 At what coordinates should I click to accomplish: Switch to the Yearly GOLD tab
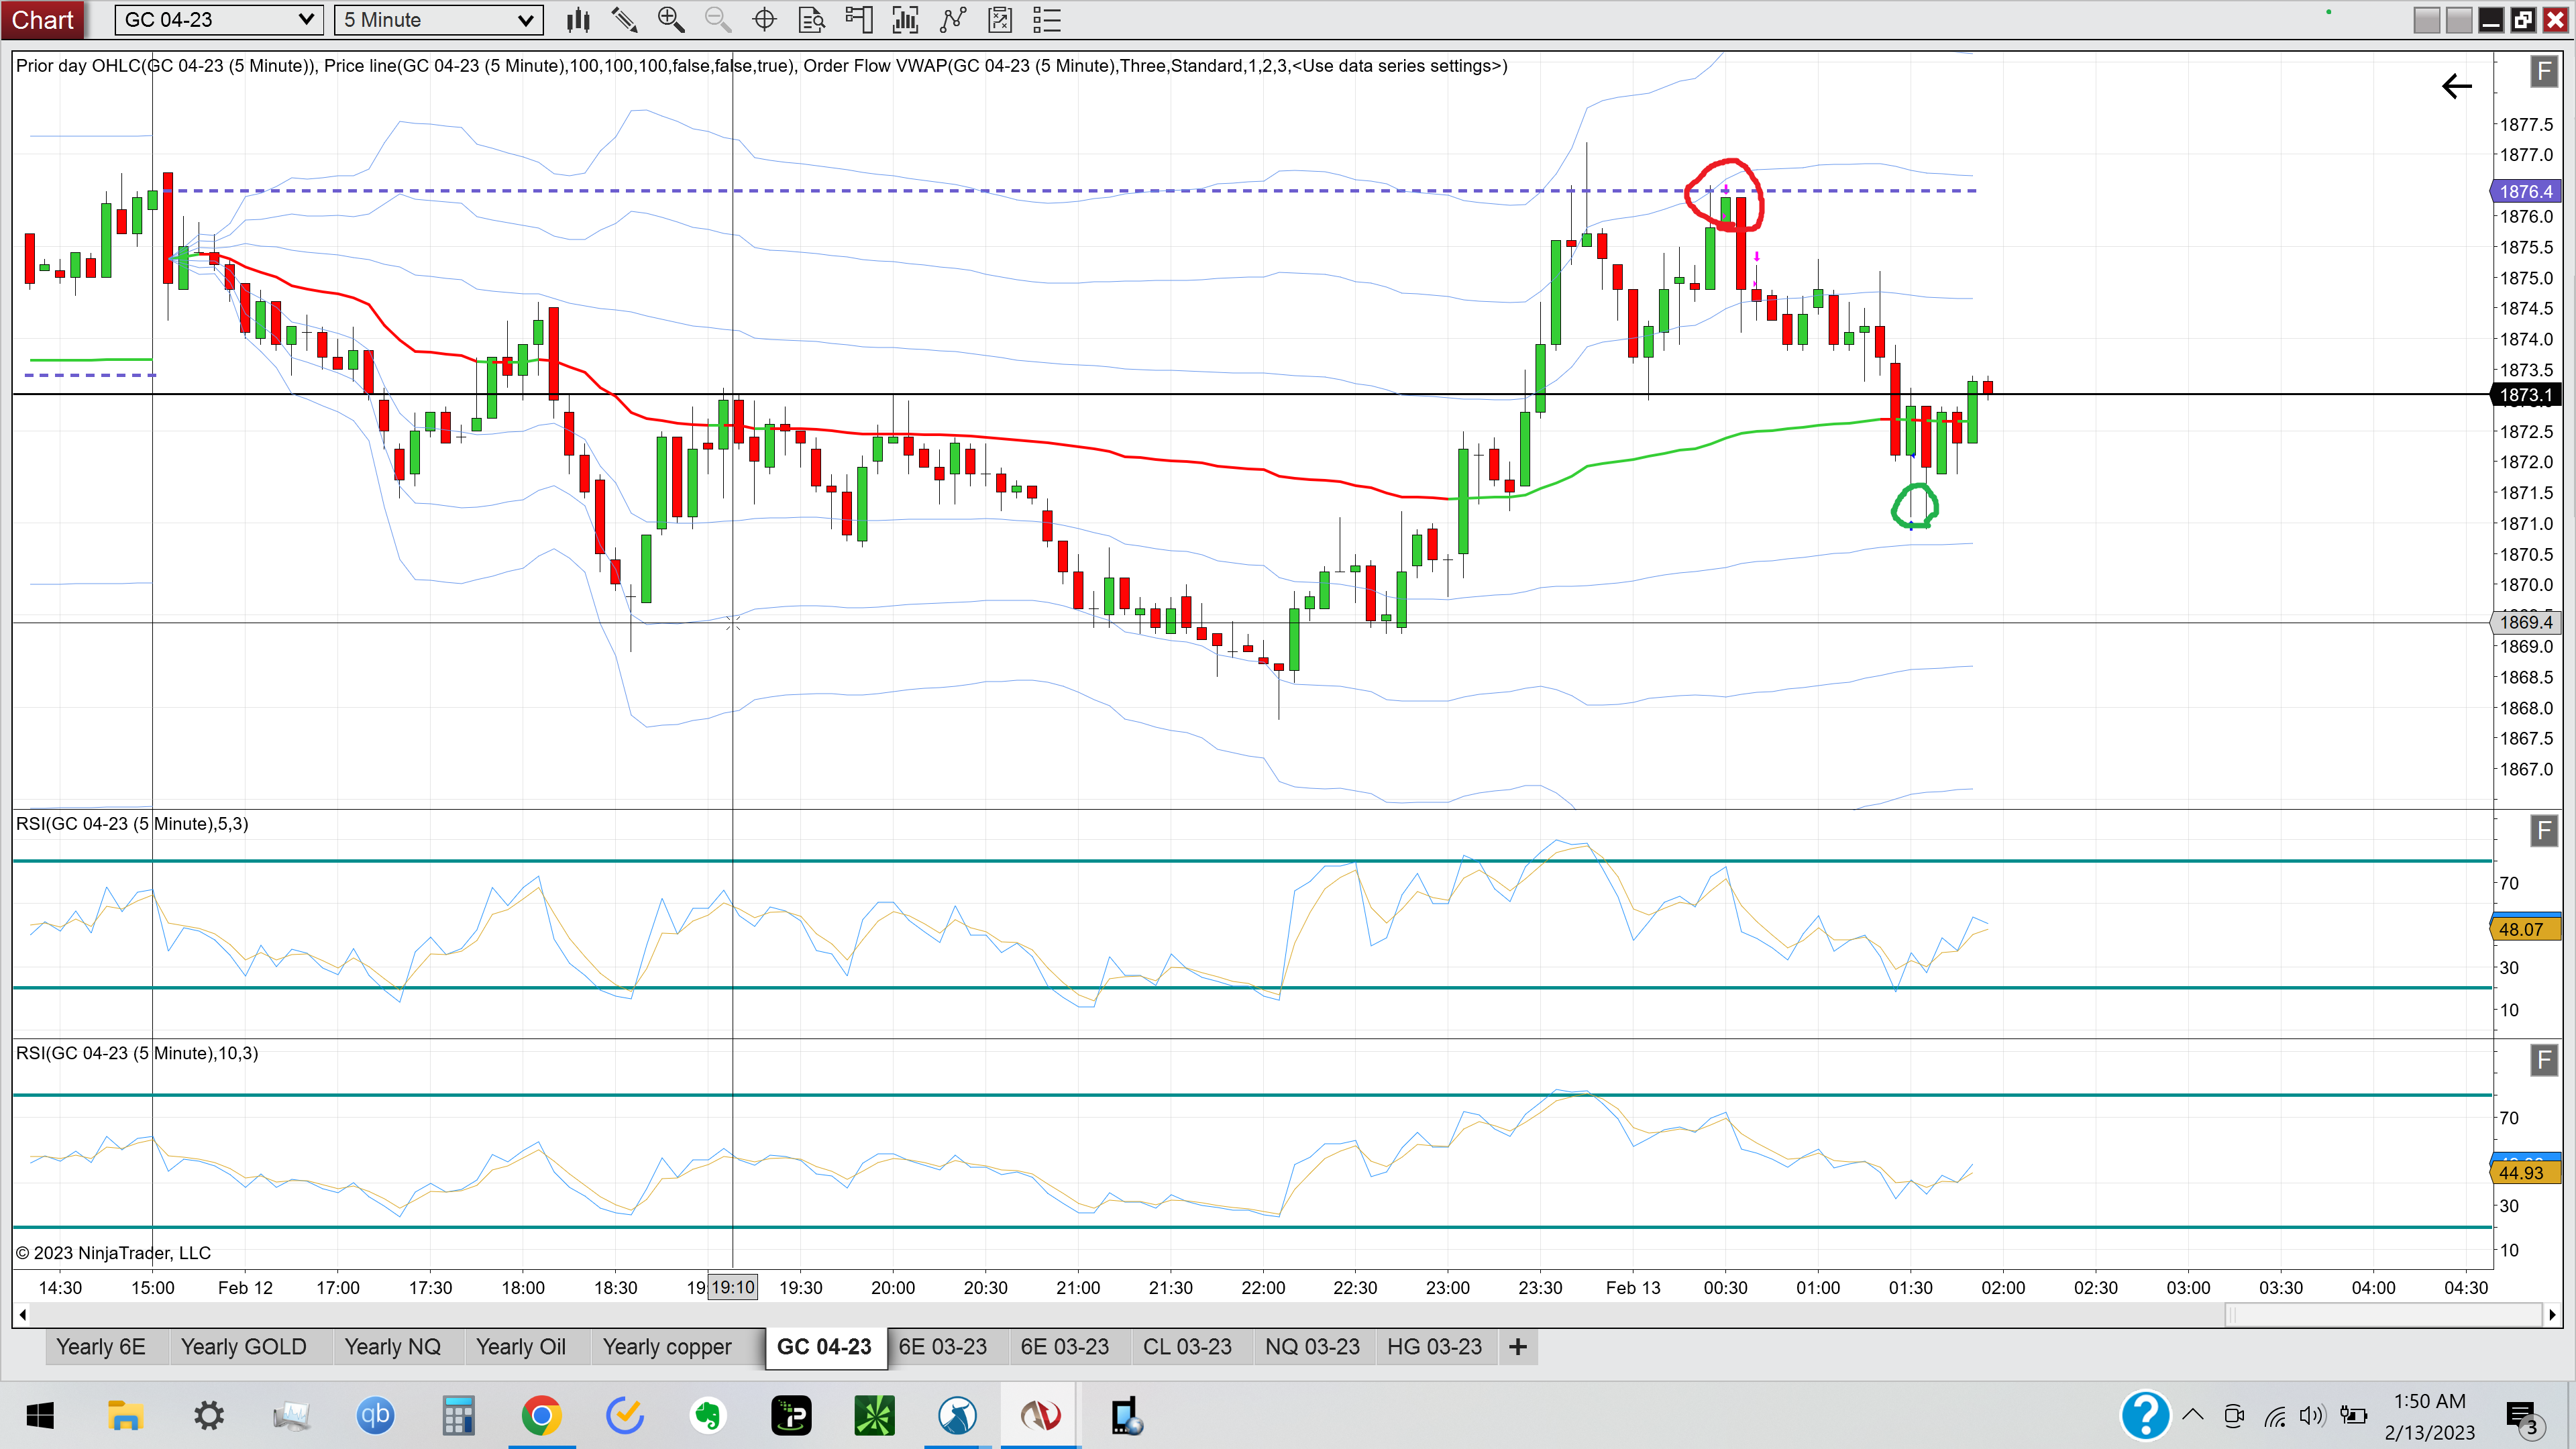click(x=244, y=1347)
